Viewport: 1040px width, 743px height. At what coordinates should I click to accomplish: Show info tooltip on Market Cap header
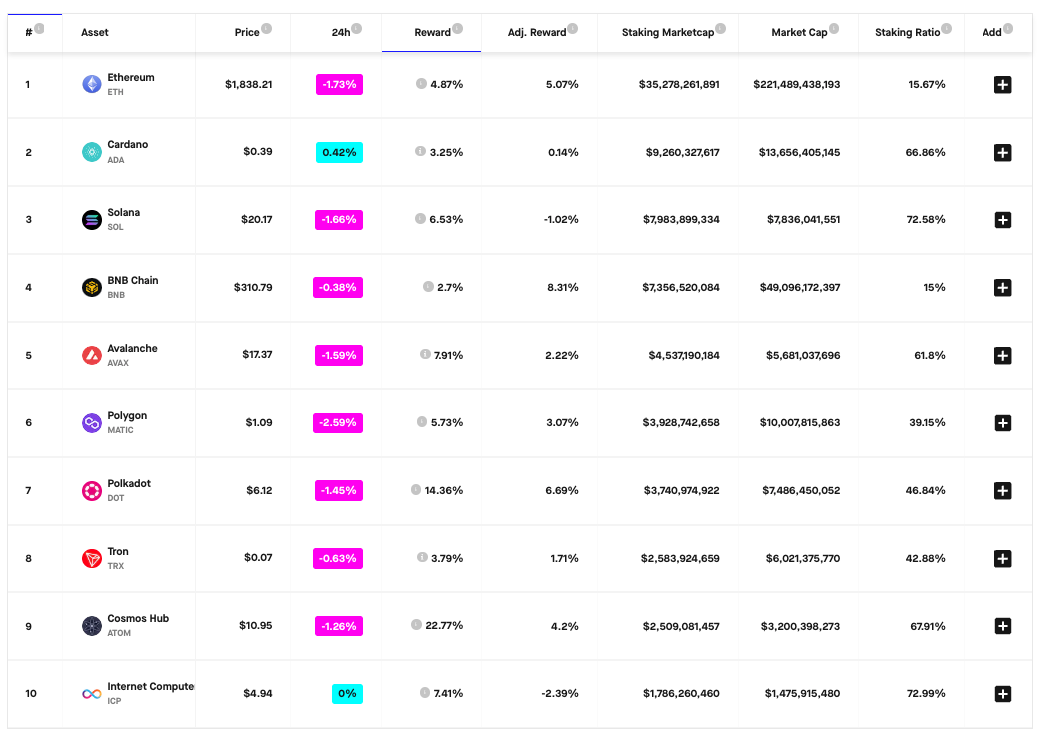click(834, 29)
